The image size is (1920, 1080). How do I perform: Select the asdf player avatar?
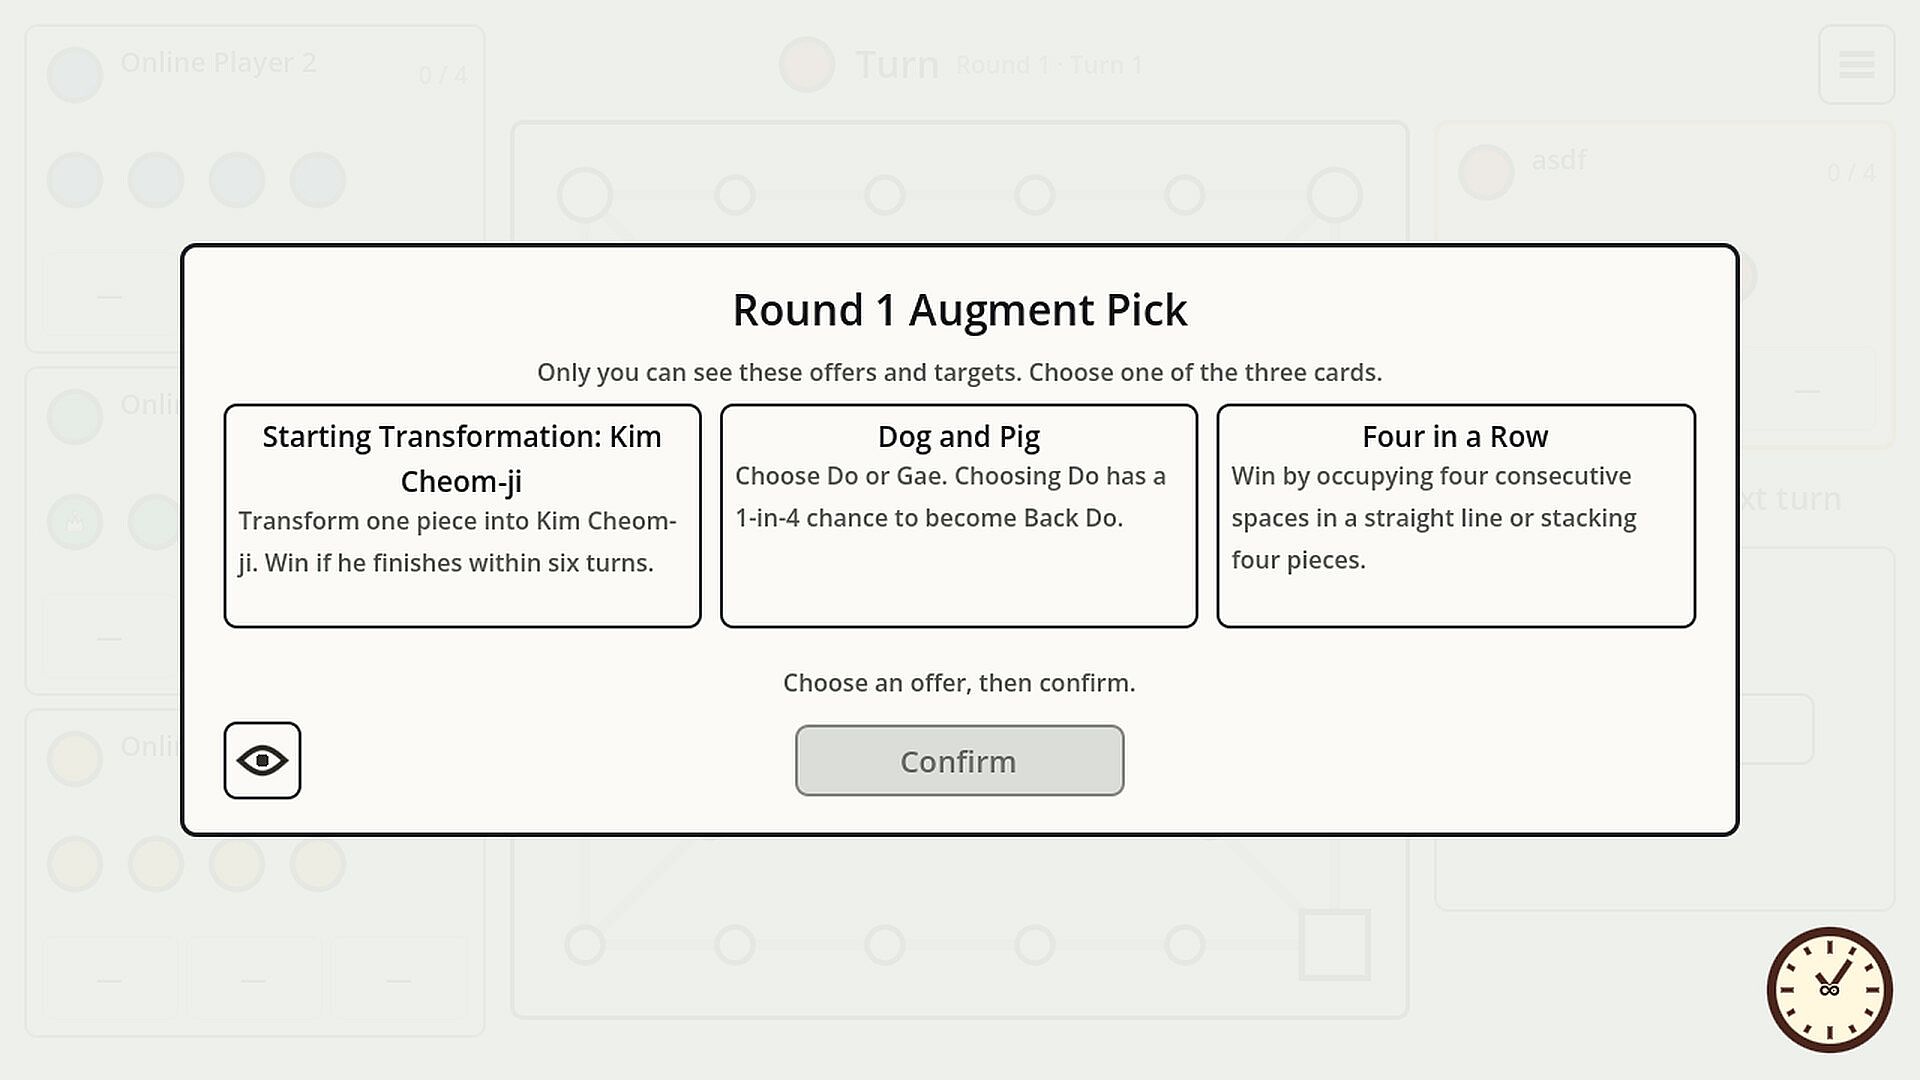point(1486,172)
